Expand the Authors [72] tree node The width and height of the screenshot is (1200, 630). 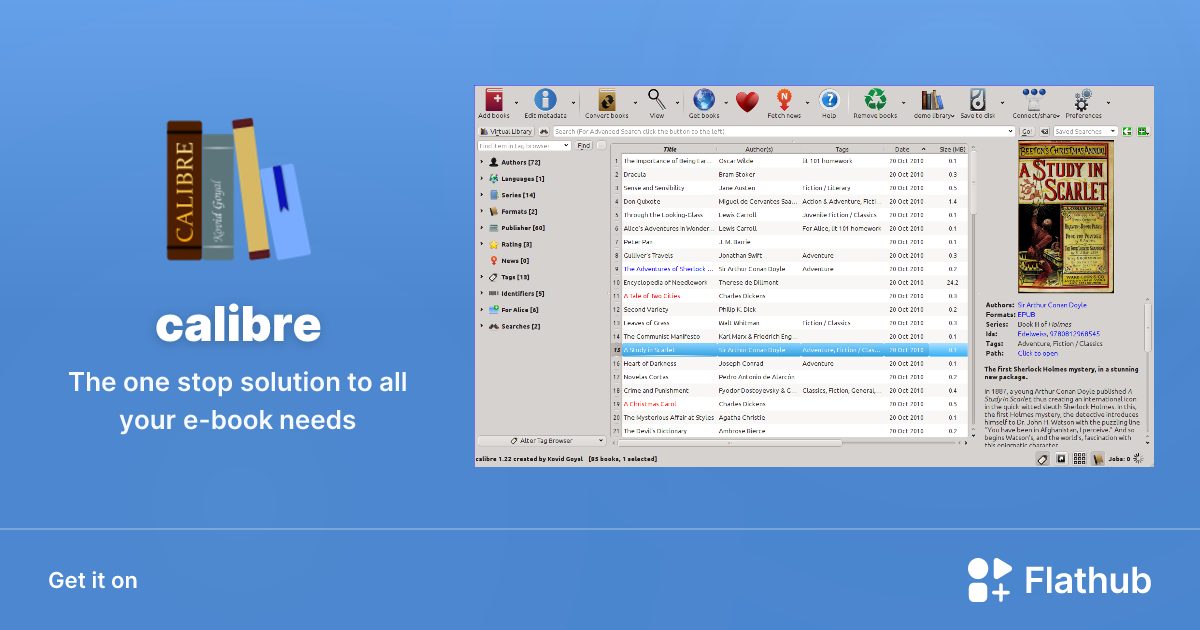point(482,162)
